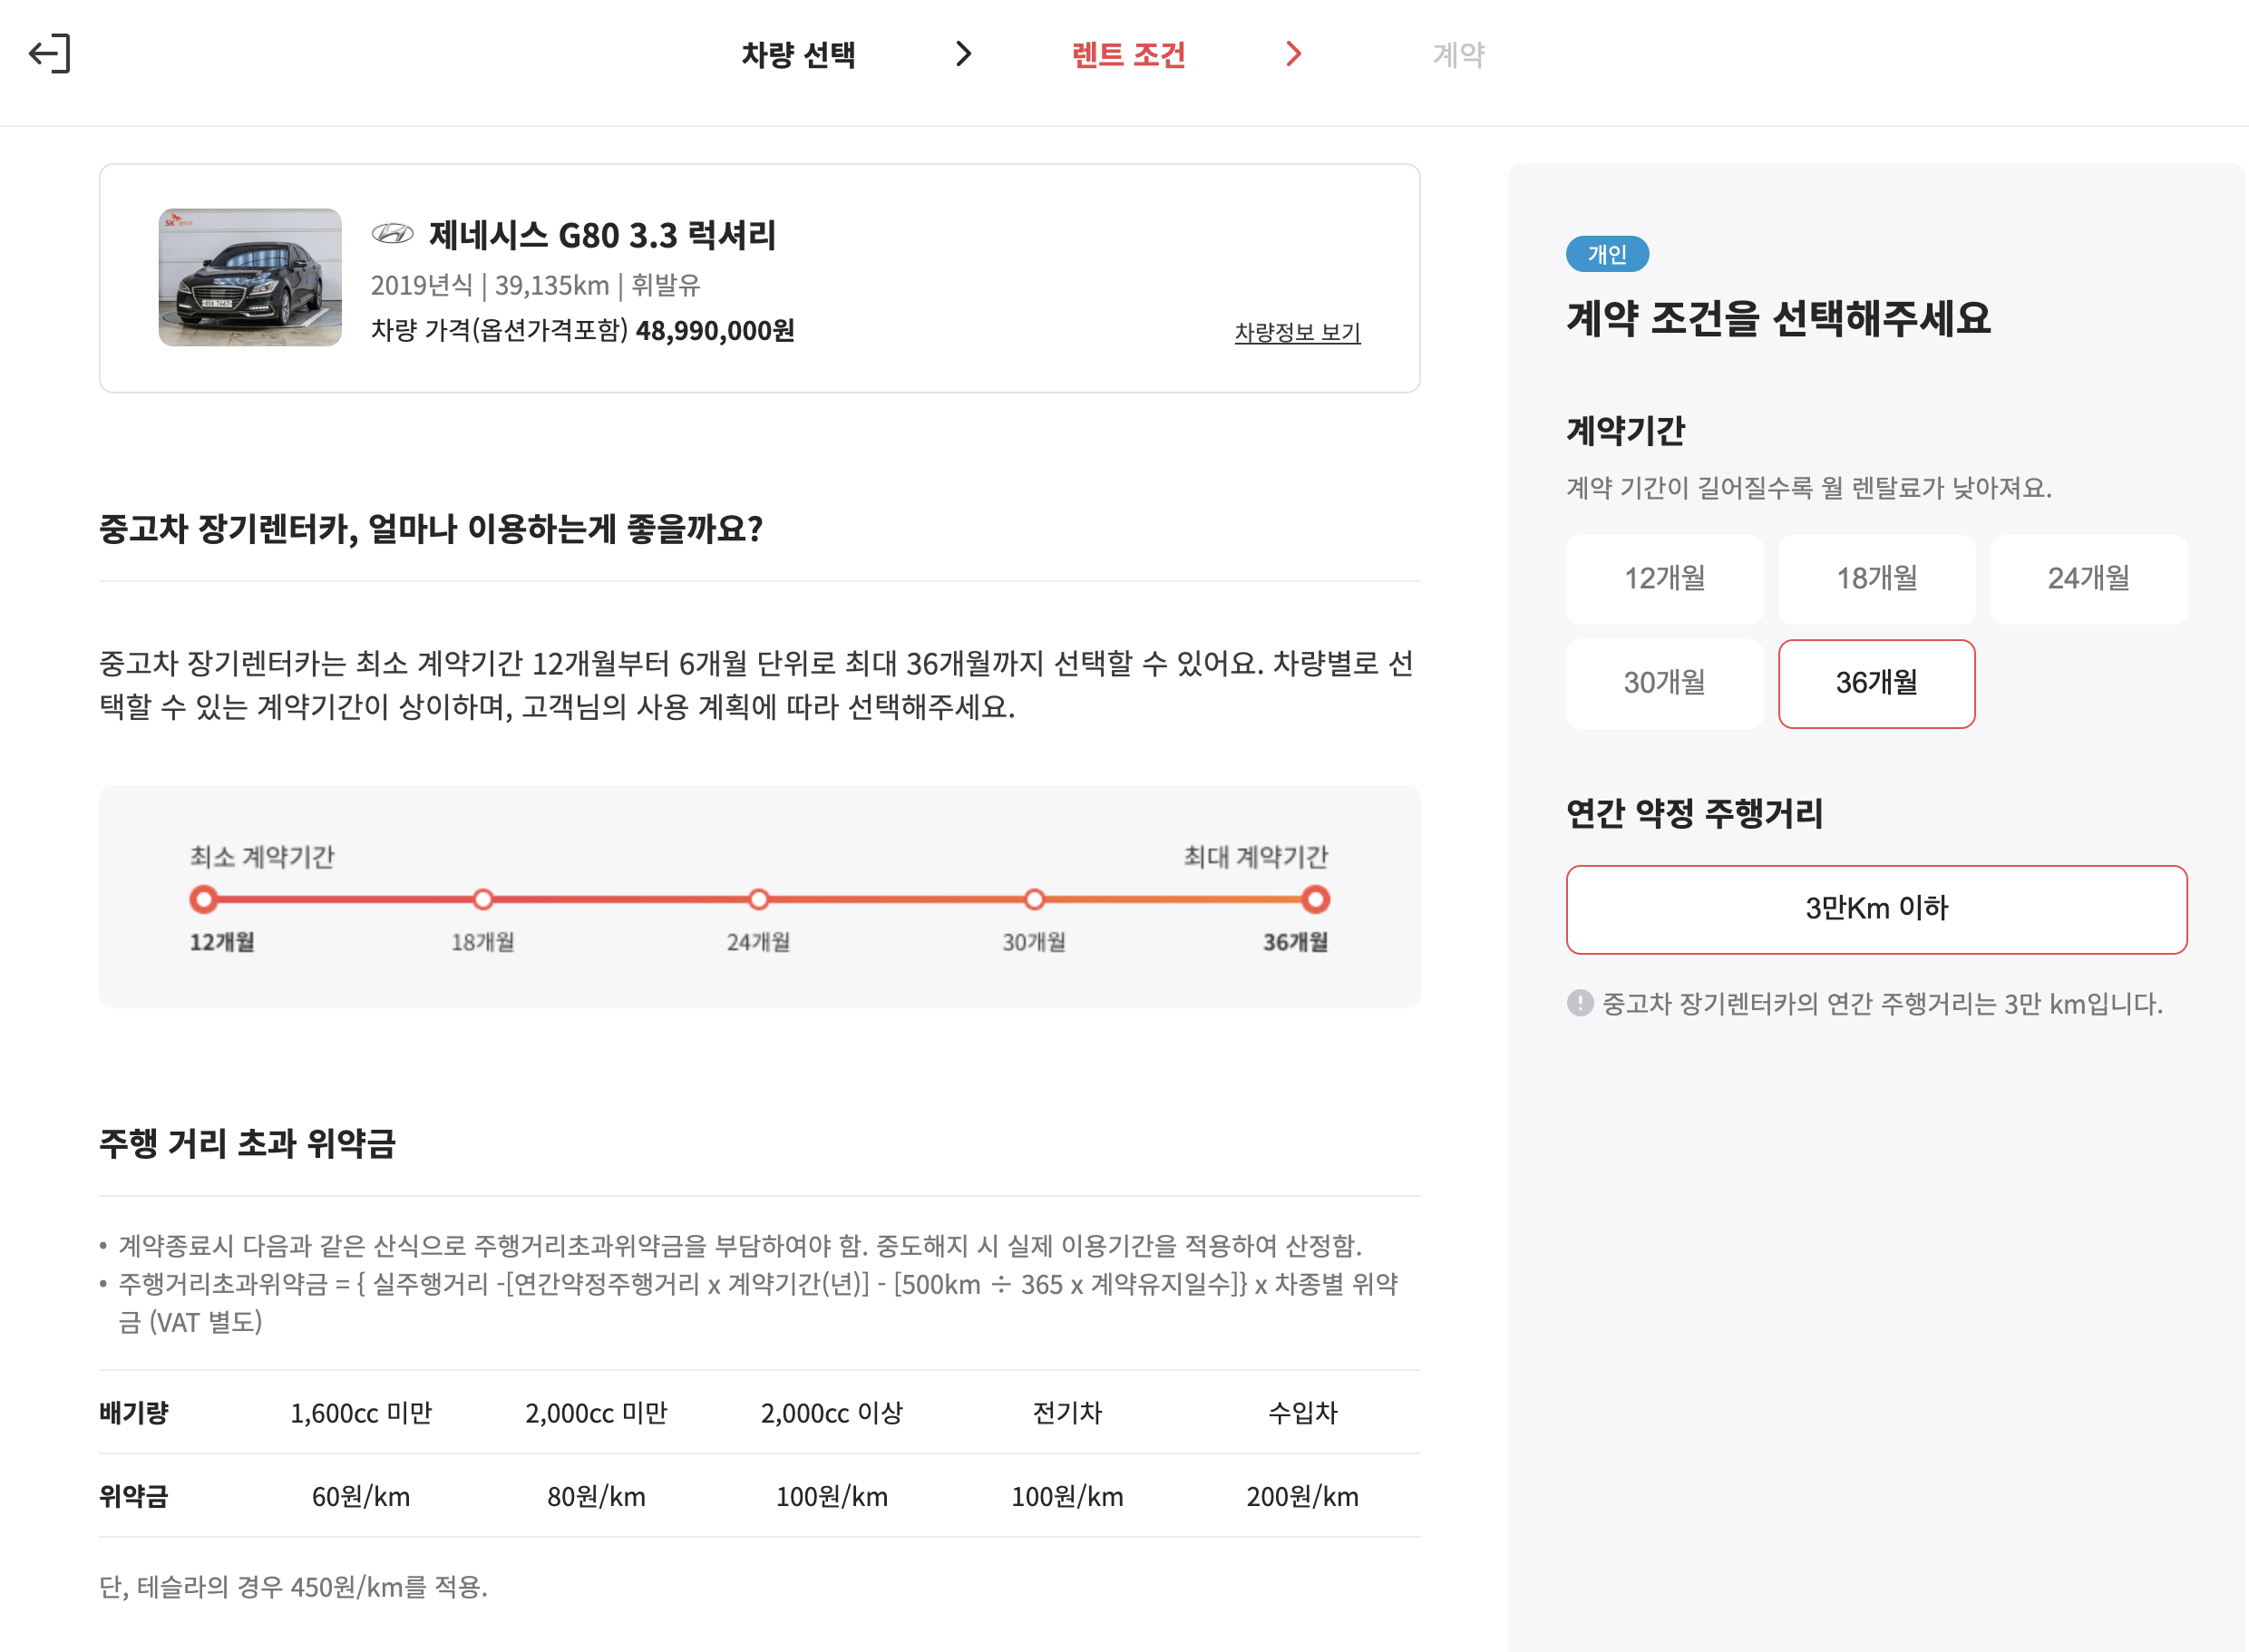
Task: Click the red chevron after 렌트 조건
Action: click(1293, 54)
